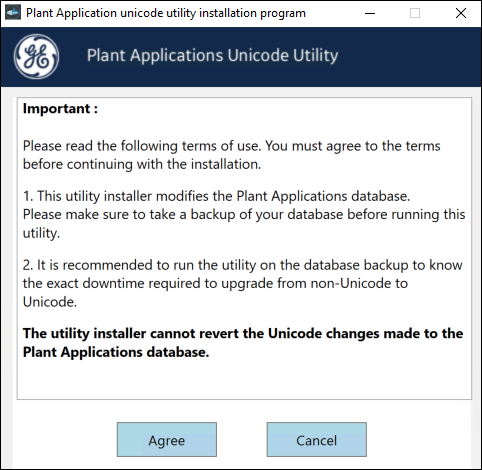This screenshot has height=470, width=482.
Task: Click the bold Important heading
Action: coord(60,109)
